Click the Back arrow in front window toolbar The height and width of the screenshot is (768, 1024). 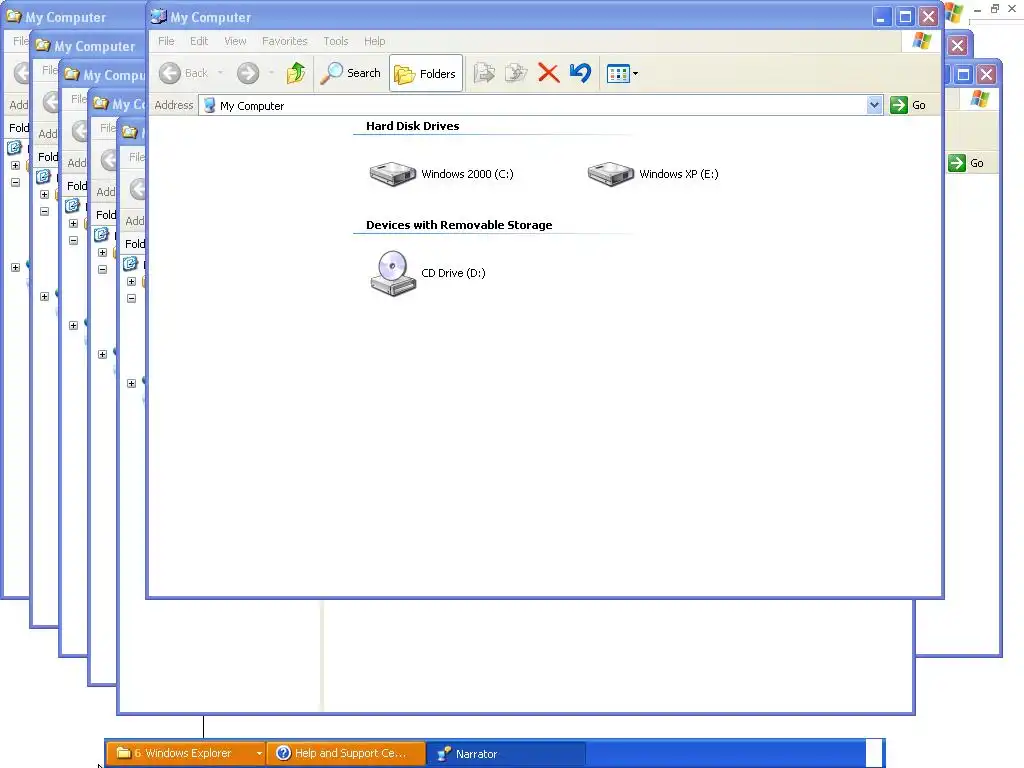(x=170, y=73)
